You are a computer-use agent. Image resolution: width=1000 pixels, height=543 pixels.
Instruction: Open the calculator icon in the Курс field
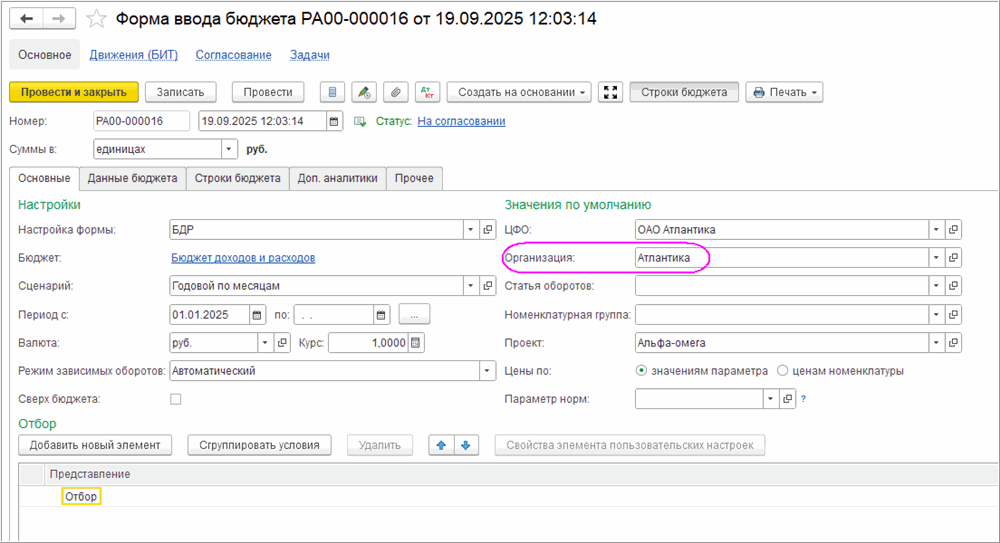(416, 343)
